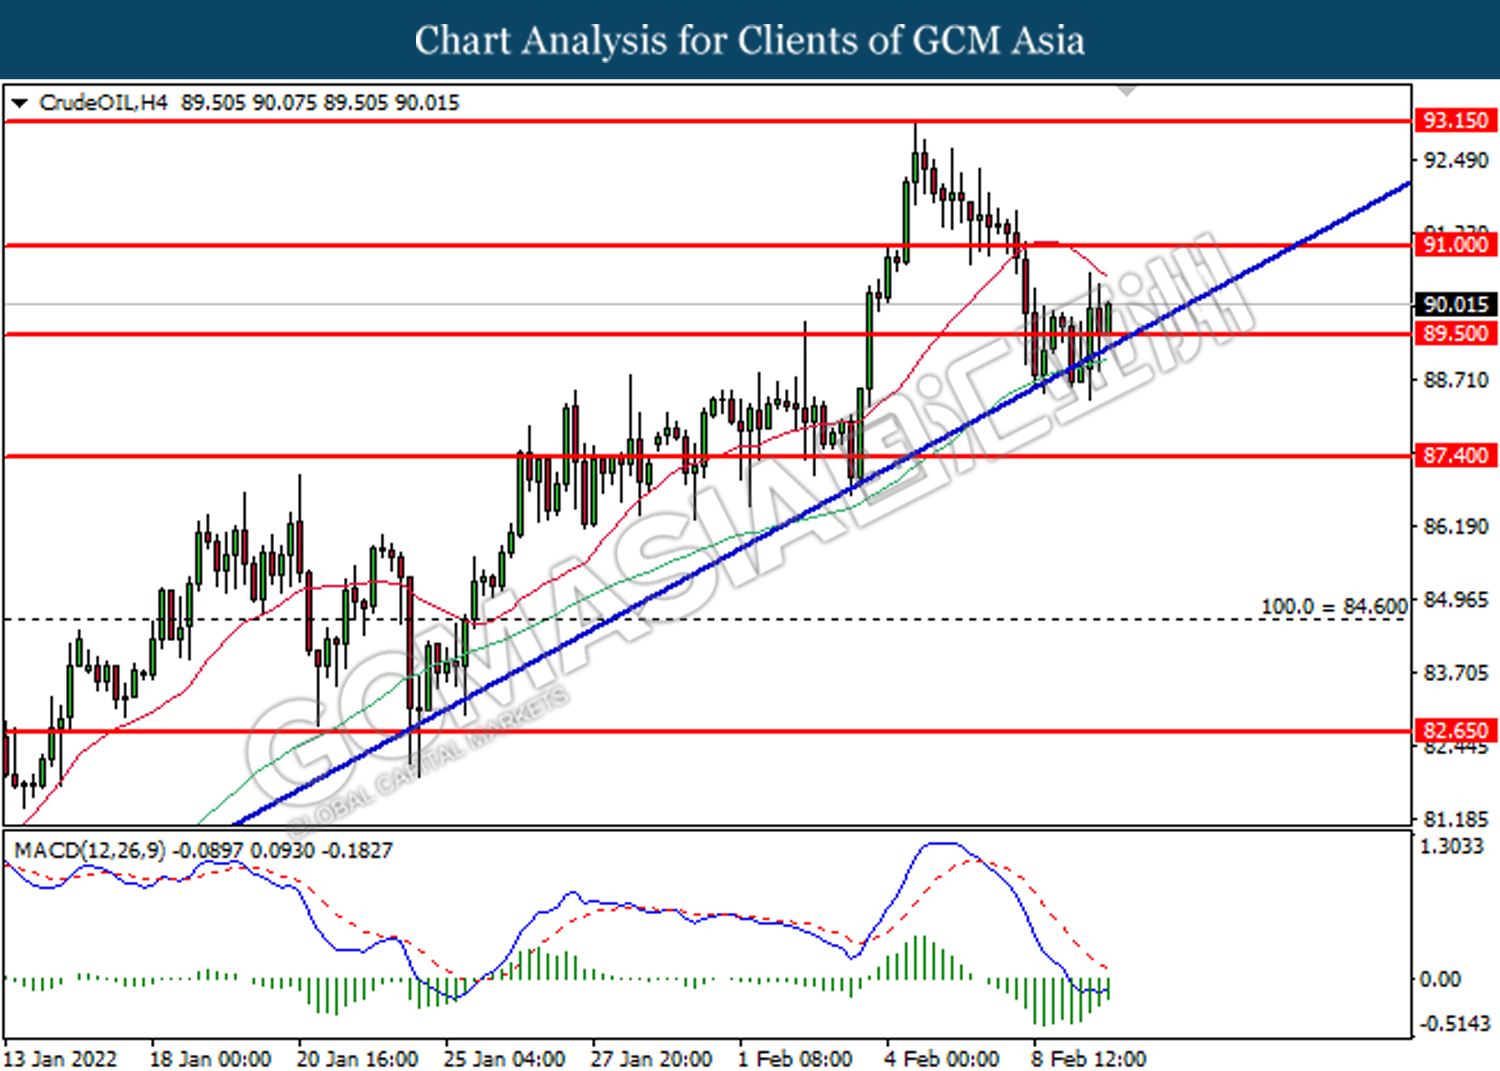Click the 86.190 axis value

coord(1456,526)
